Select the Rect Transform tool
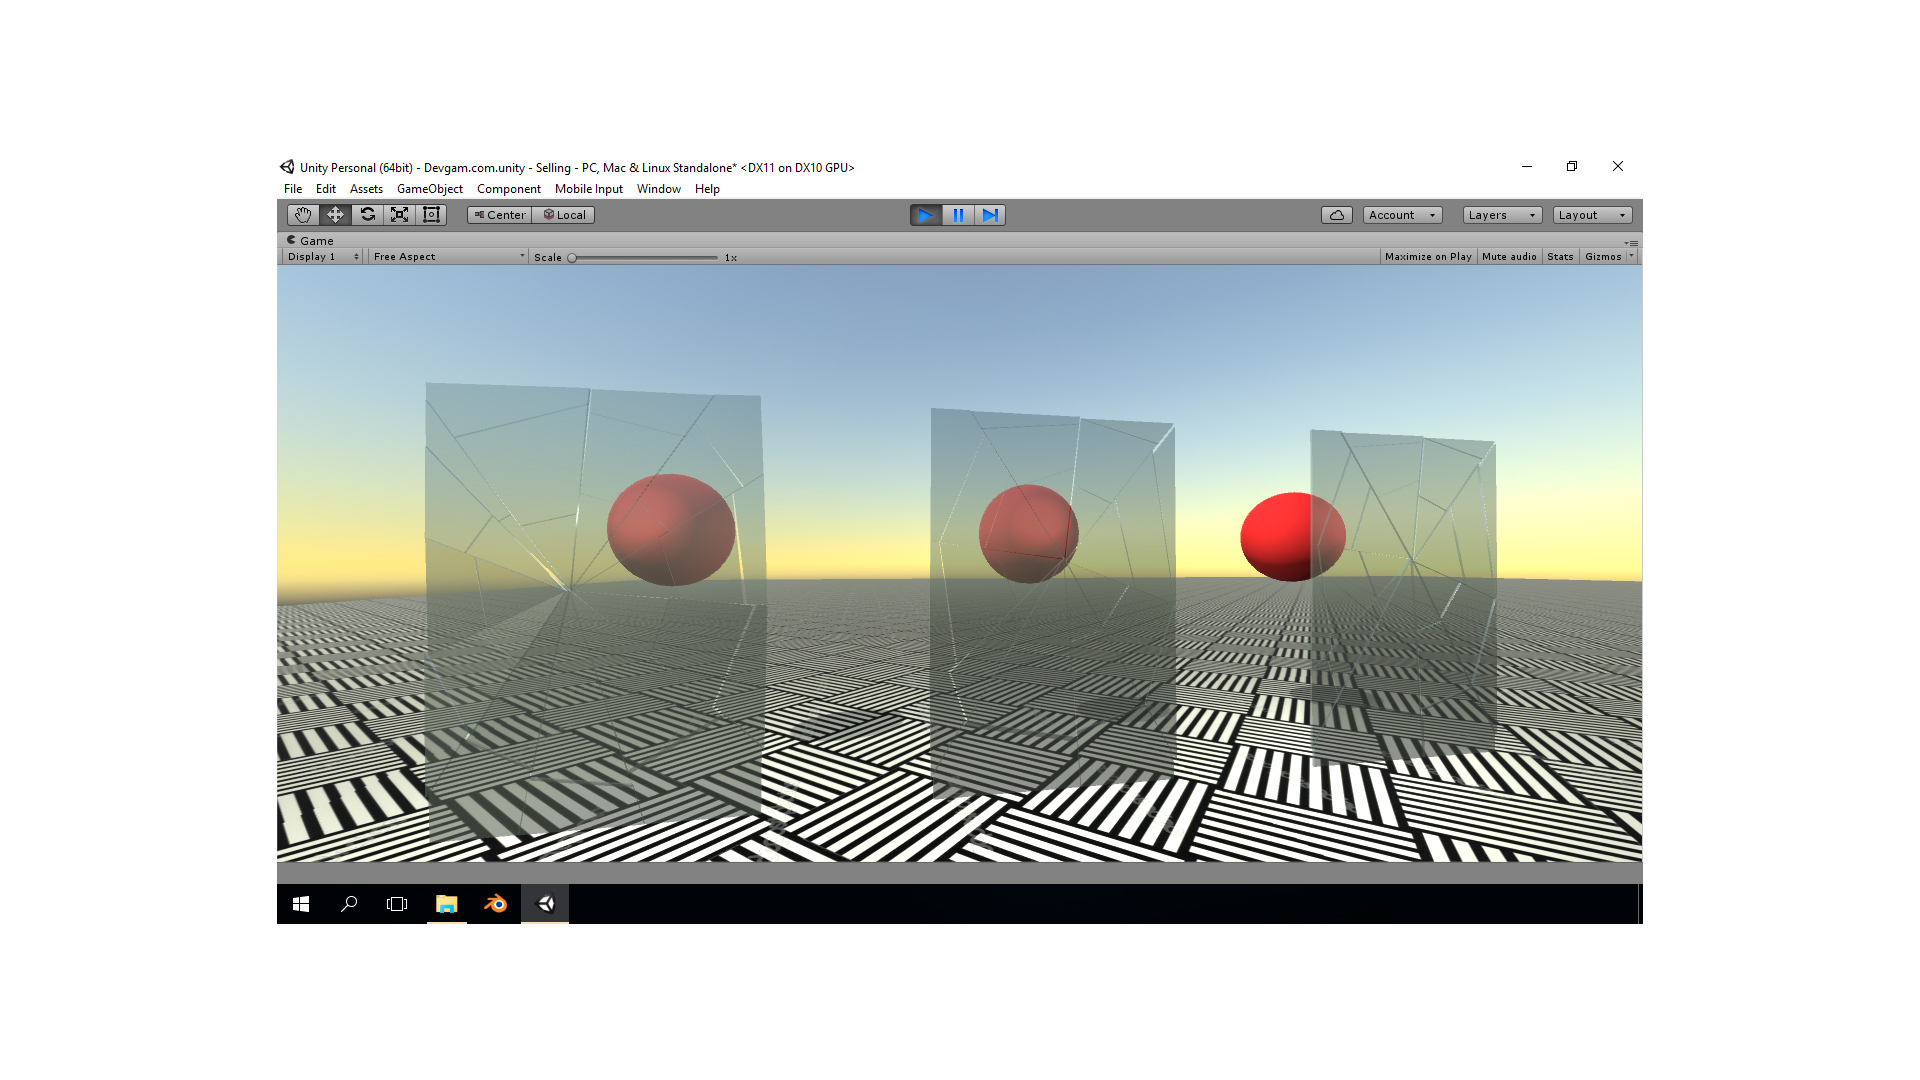This screenshot has width=1920, height=1080. click(431, 215)
